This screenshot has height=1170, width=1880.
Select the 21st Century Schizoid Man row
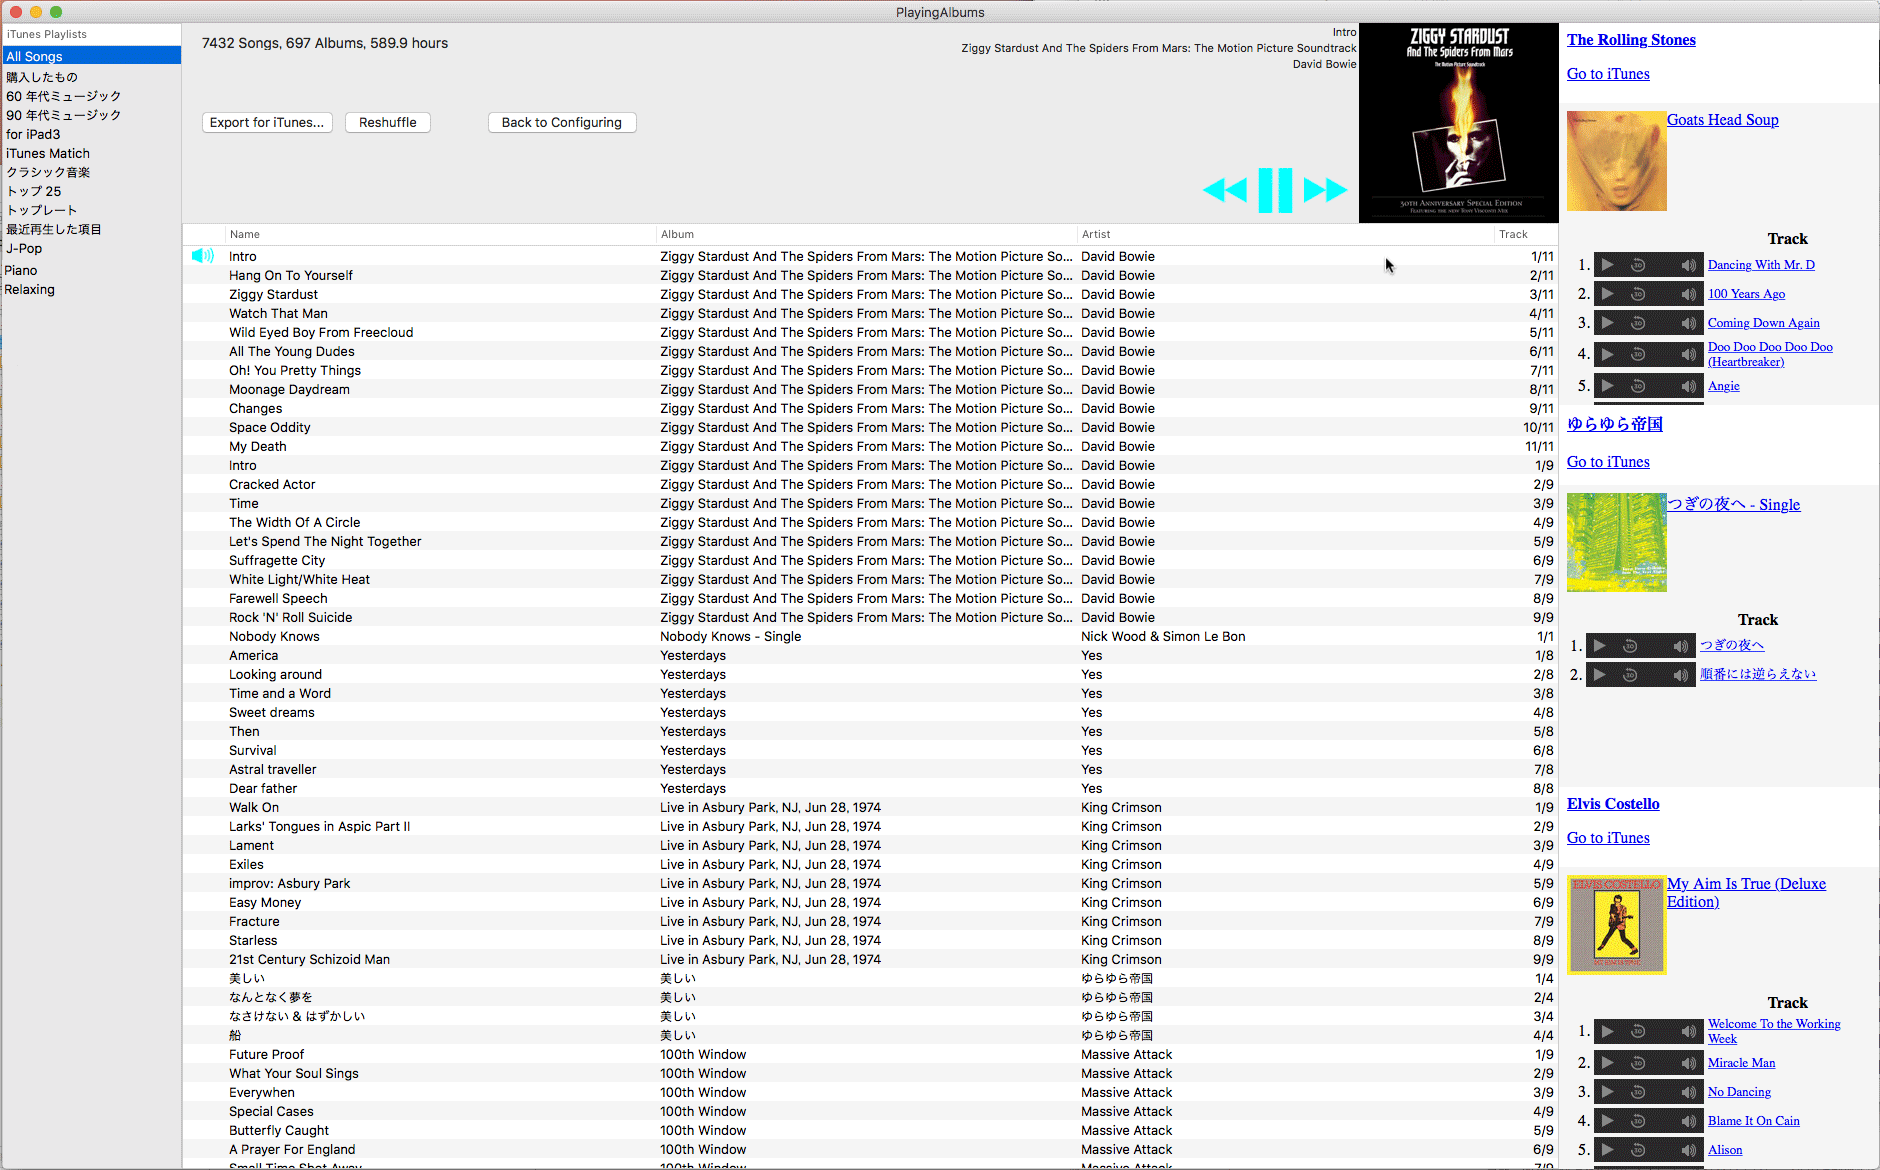[x=870, y=959]
